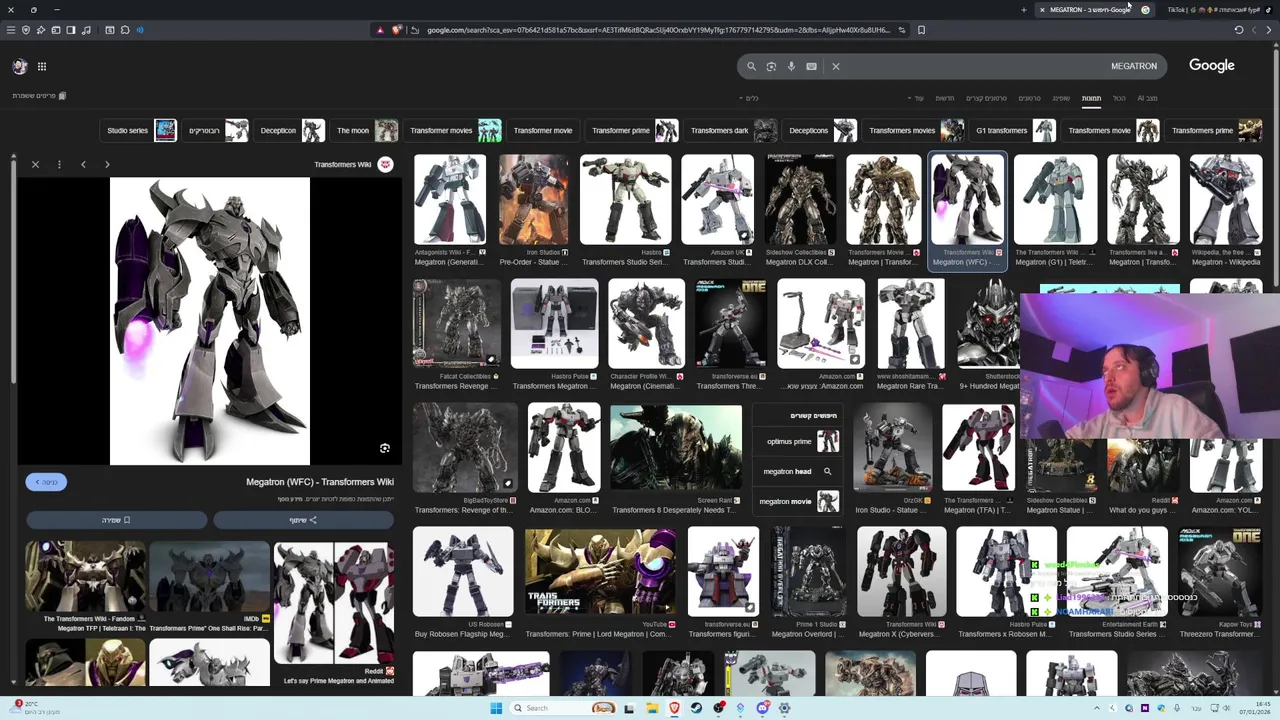Screen dimensions: 1280x720
Task: Click related search megatron movie
Action: pyautogui.click(x=798, y=501)
